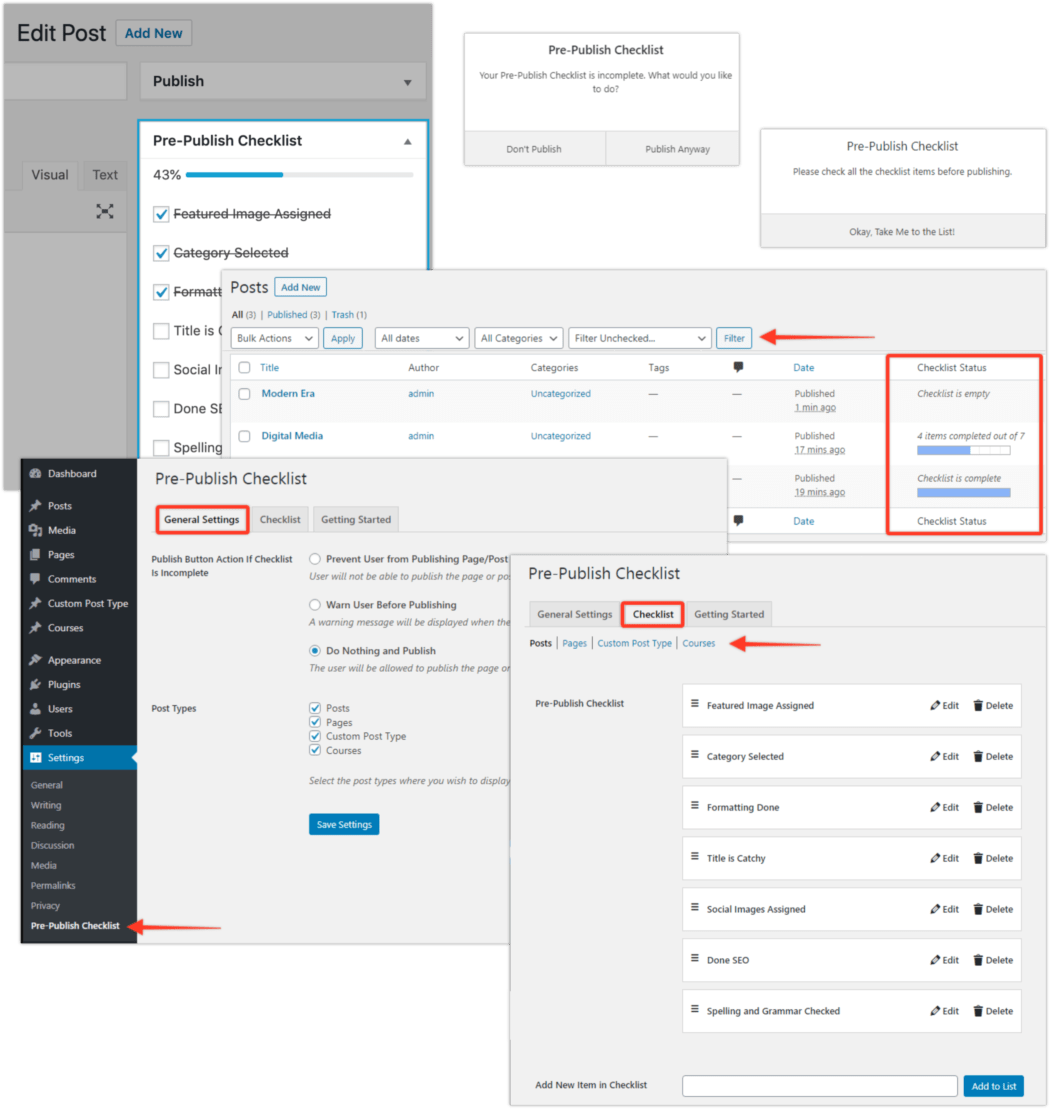Viewport: 1050px width, 1109px height.
Task: Click trash icon for Spelling and Grammar Checked
Action: [978, 1011]
